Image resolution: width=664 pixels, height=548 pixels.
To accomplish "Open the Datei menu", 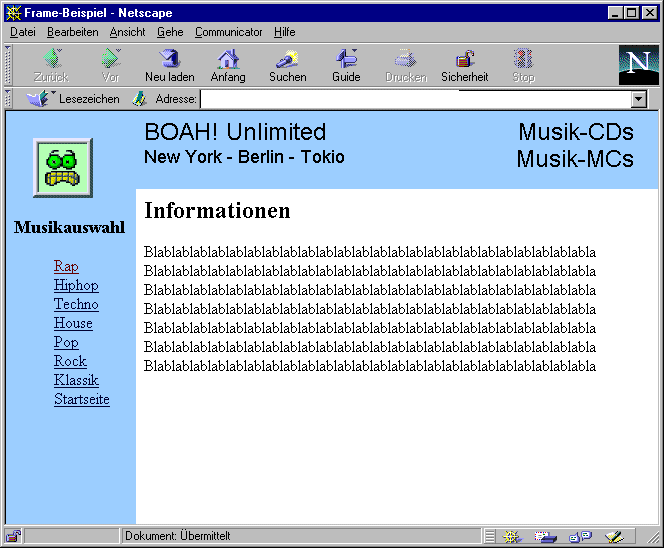I will [x=22, y=32].
